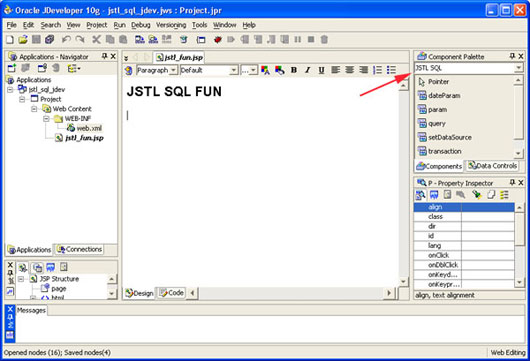Viewport: 530px width, 361px height.
Task: Open the Versioning menu
Action: pyautogui.click(x=171, y=25)
